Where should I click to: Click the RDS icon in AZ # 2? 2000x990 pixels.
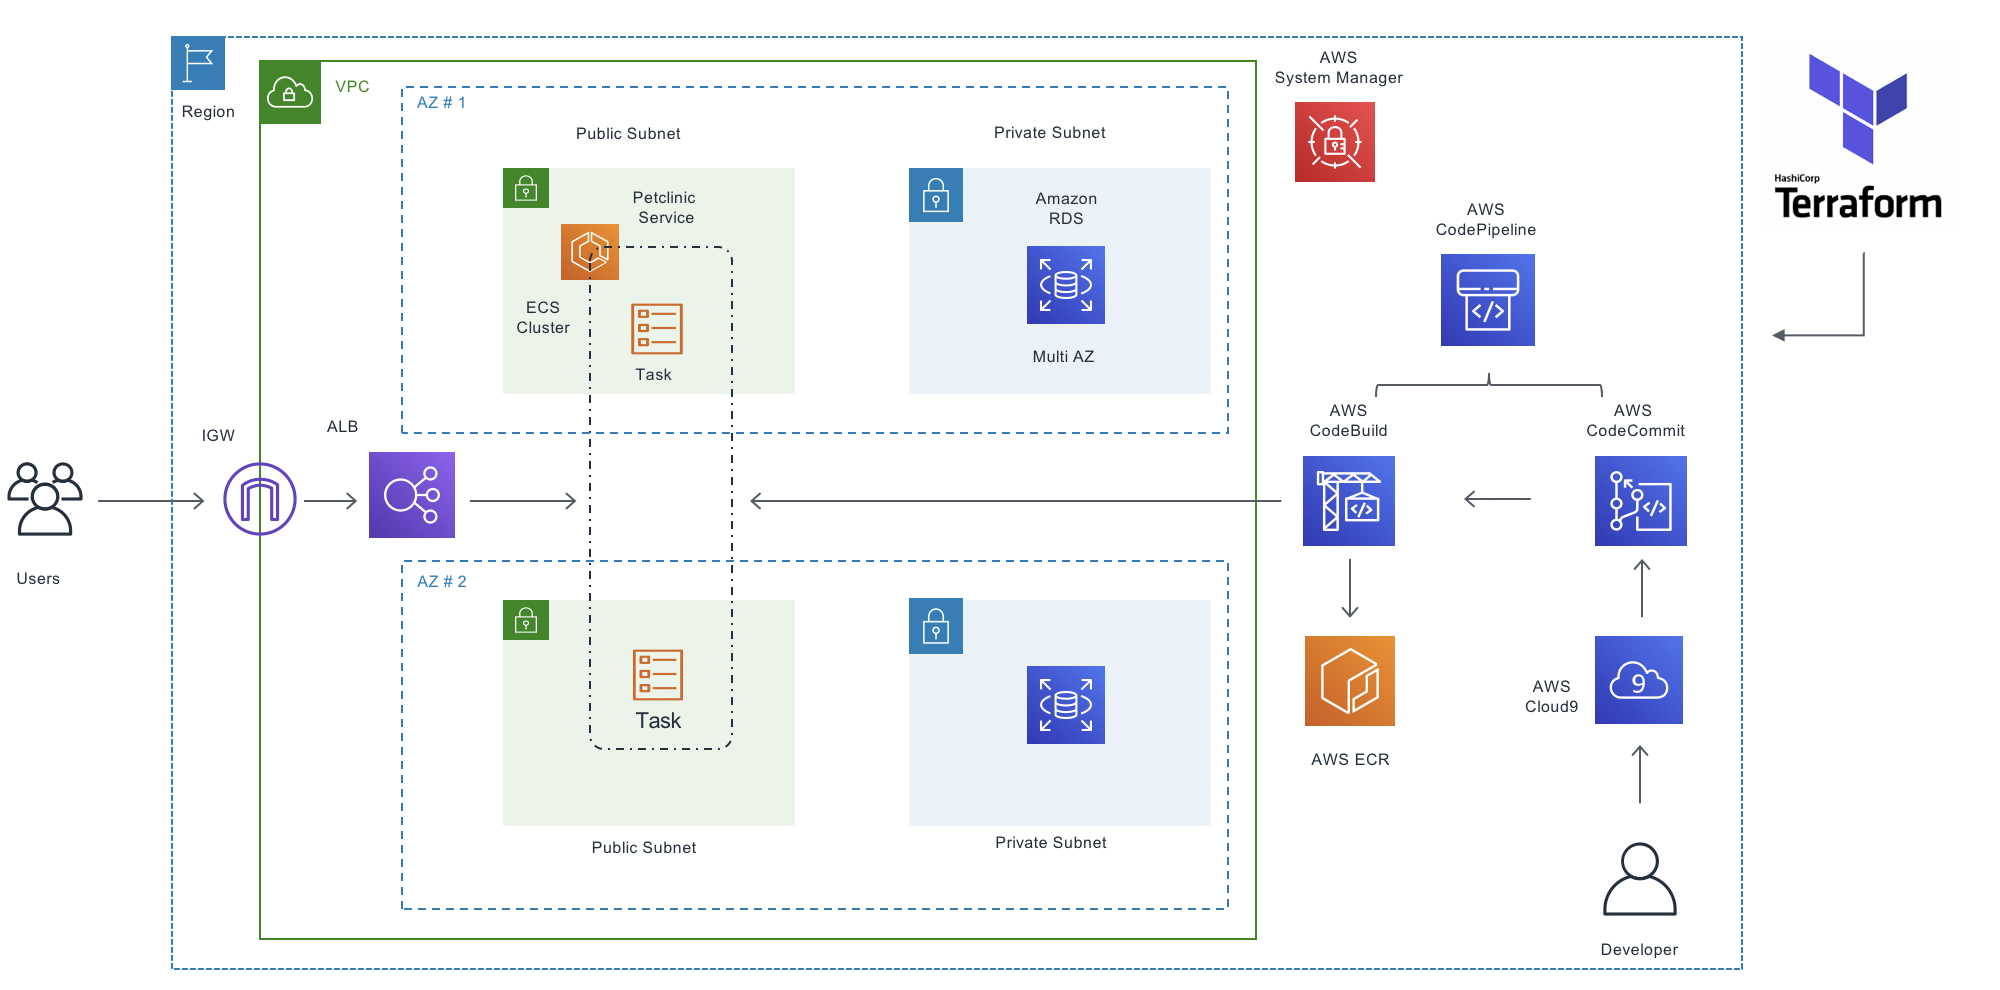click(1066, 705)
